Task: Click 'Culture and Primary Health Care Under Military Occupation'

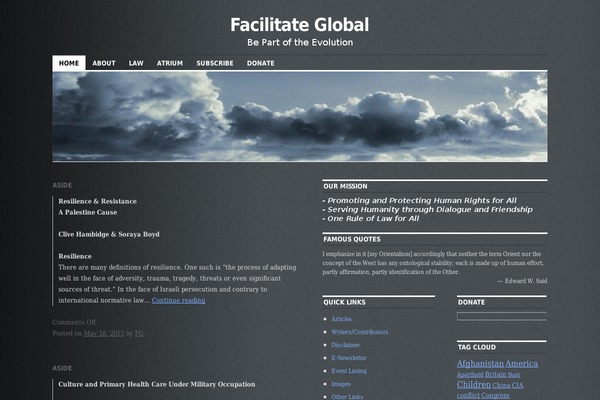Action: (157, 384)
